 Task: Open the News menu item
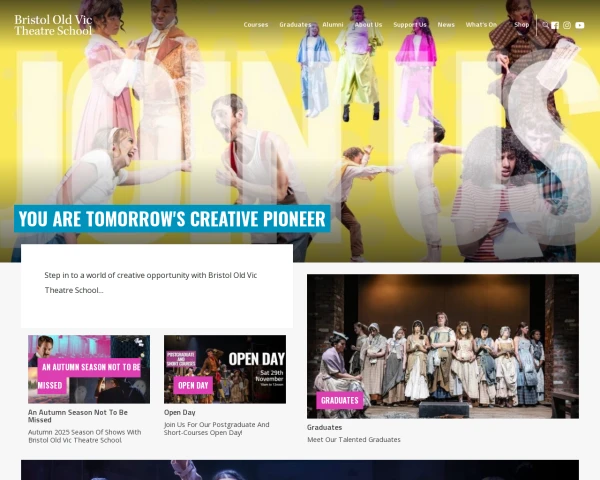pyautogui.click(x=446, y=24)
